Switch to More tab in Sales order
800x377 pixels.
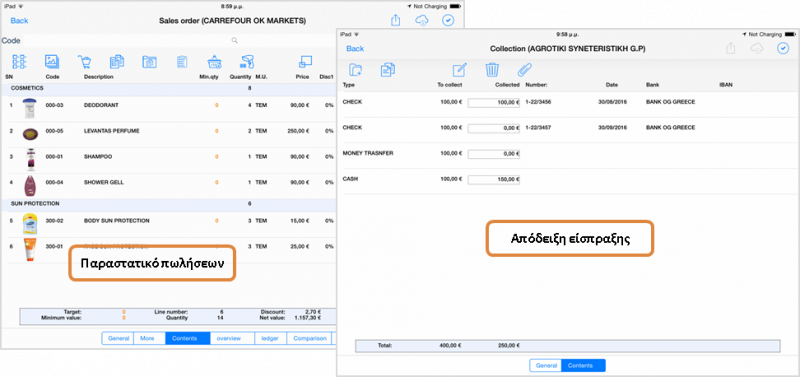[x=149, y=338]
